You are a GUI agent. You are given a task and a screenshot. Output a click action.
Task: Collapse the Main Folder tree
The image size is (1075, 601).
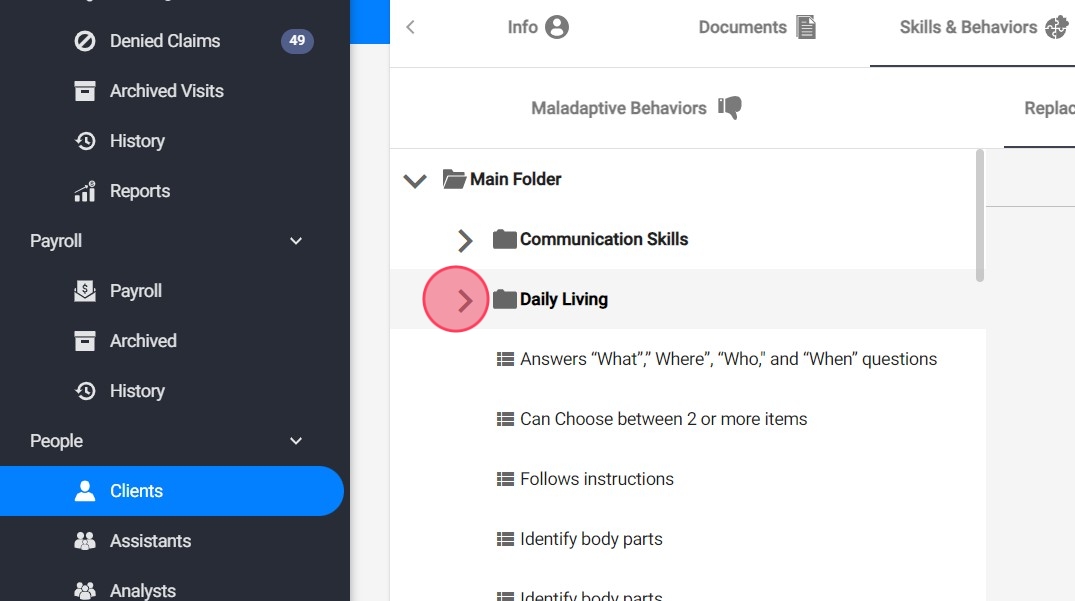[x=414, y=180]
